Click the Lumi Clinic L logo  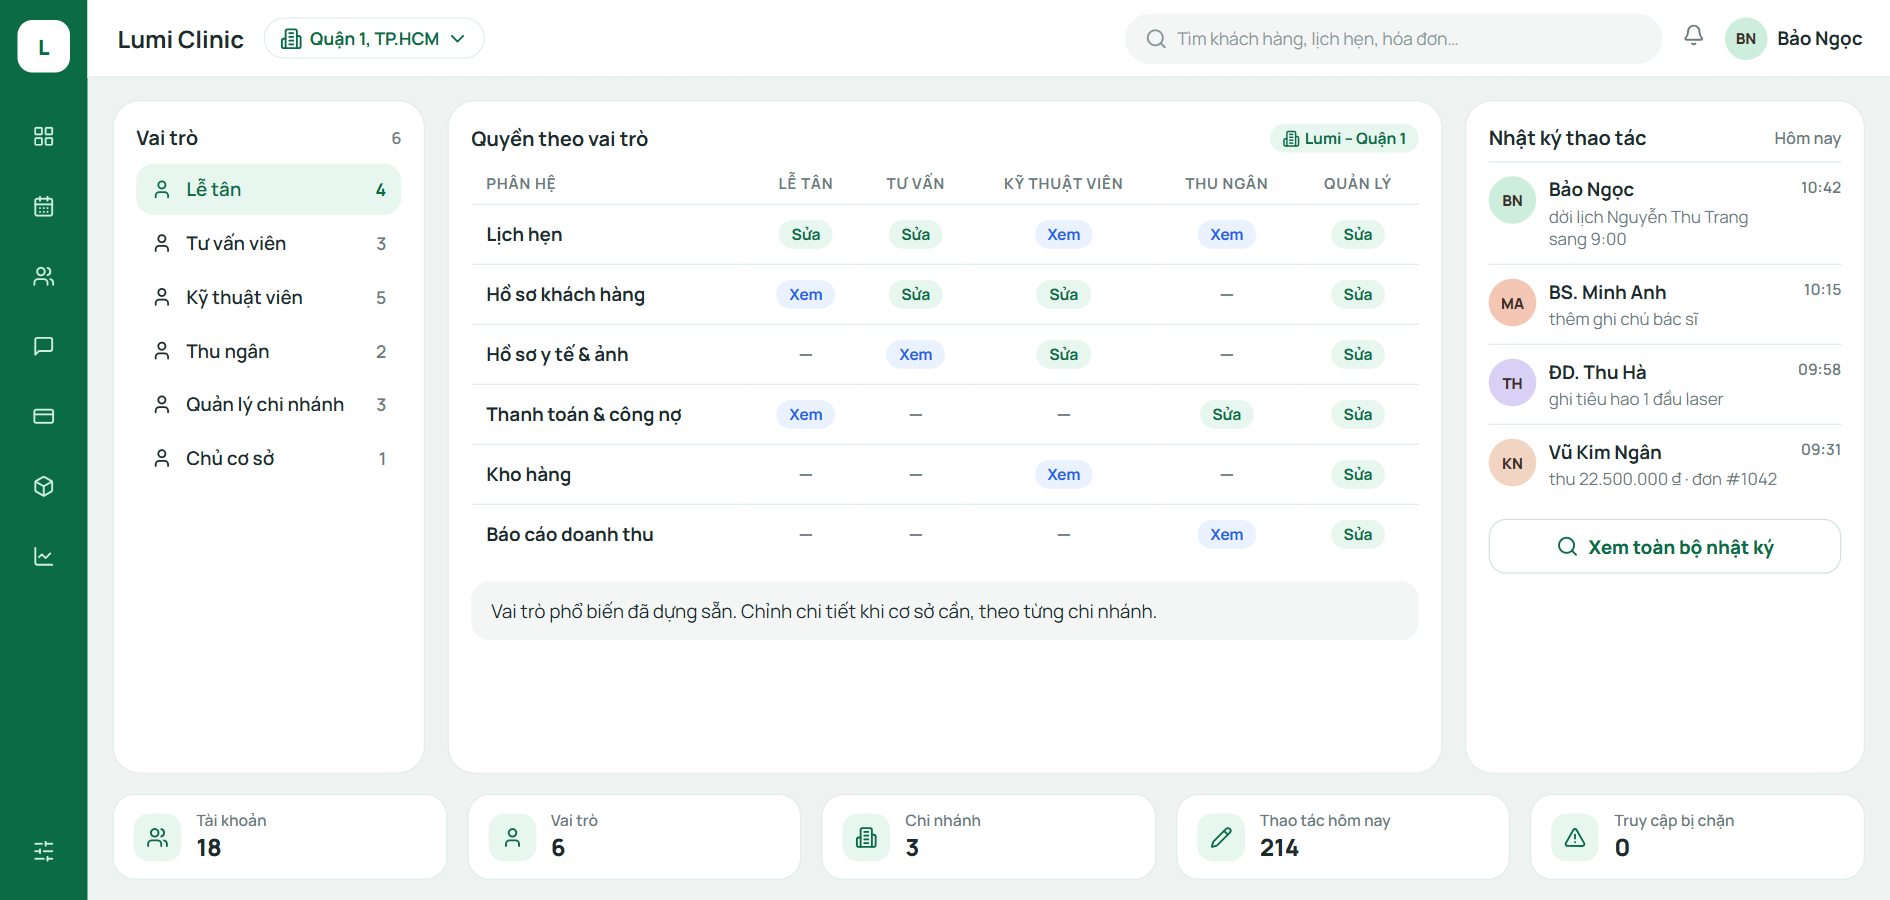(43, 46)
